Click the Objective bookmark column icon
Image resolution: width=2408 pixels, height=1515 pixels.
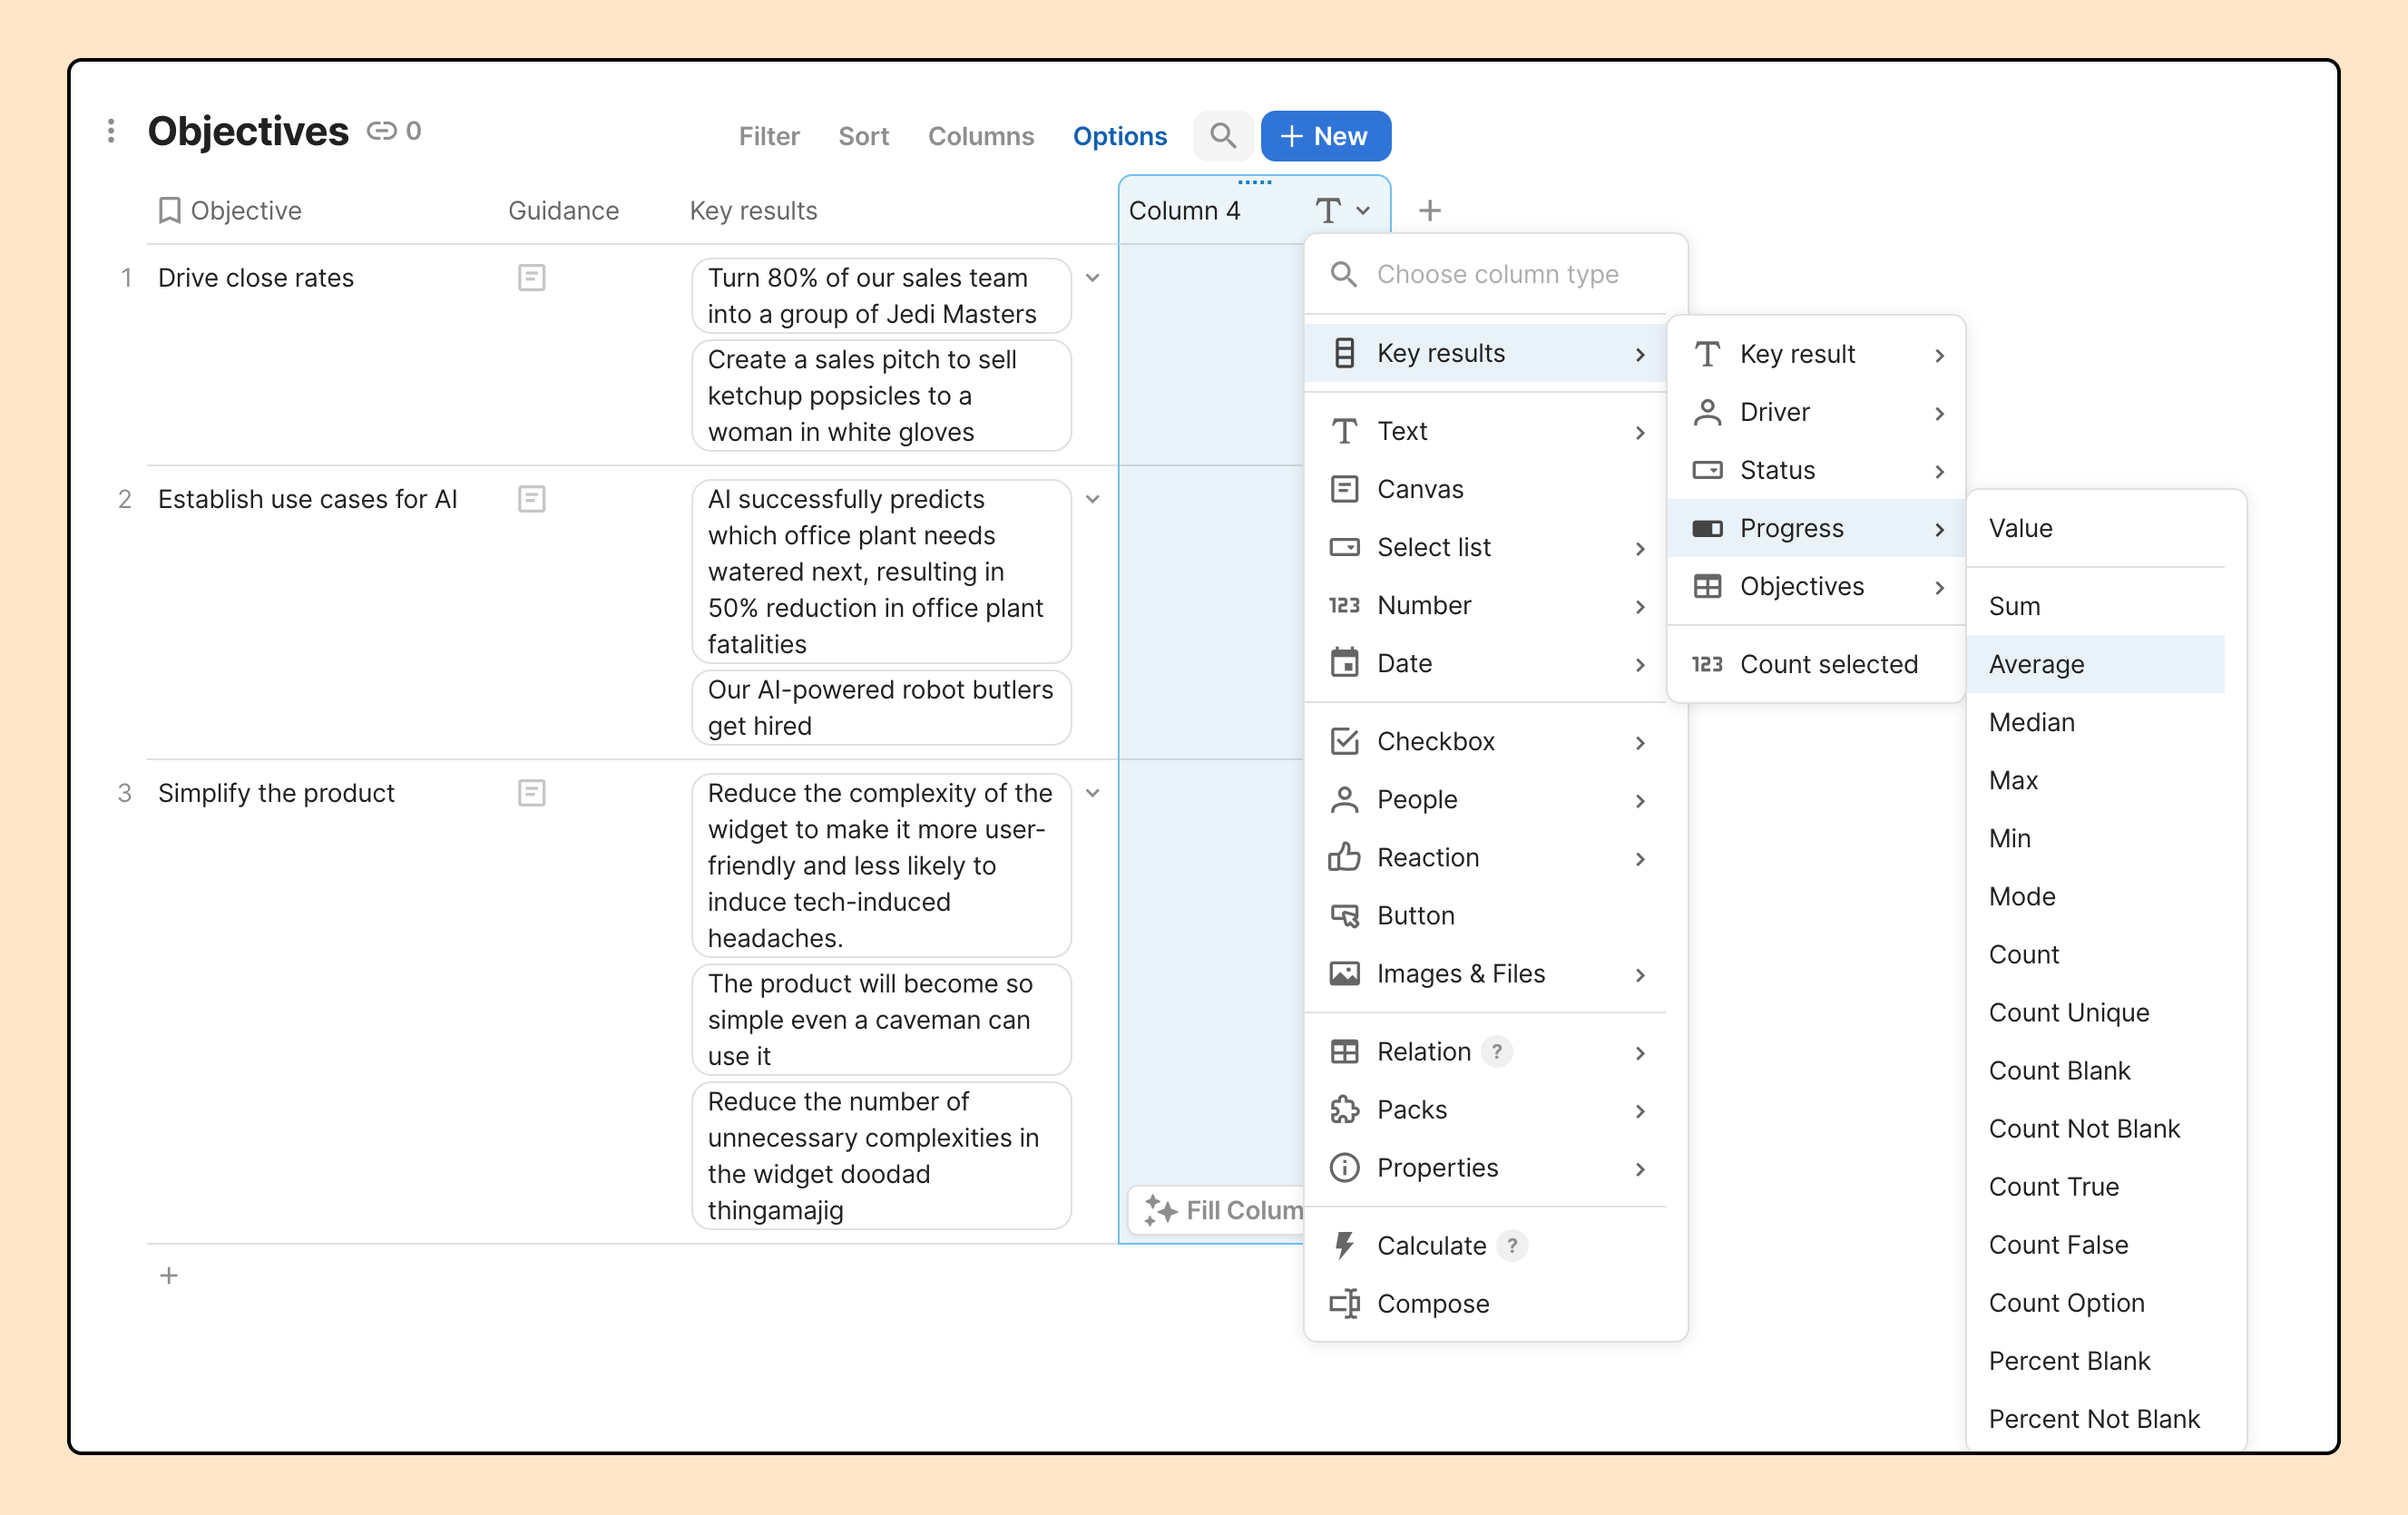tap(169, 211)
